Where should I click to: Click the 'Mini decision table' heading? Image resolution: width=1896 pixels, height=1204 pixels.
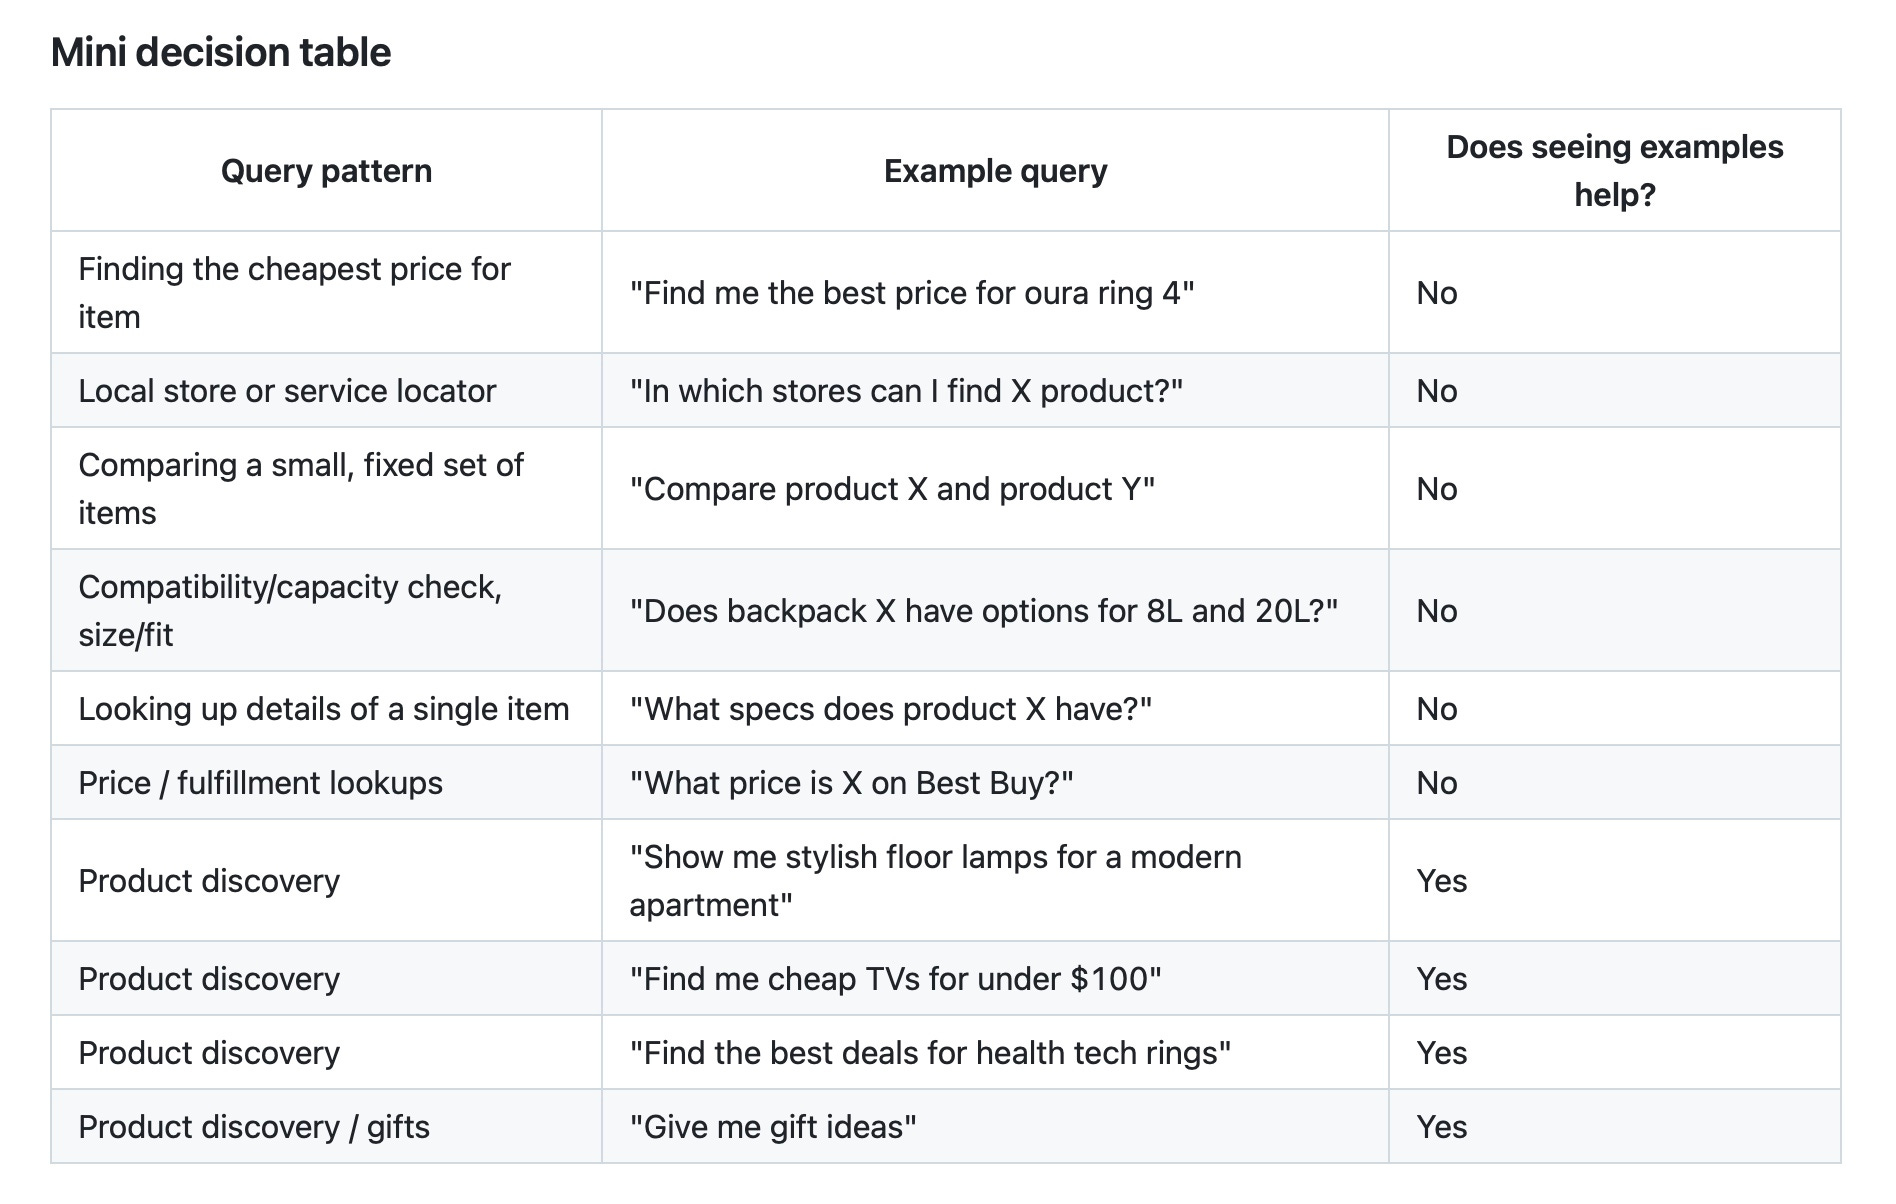point(221,53)
